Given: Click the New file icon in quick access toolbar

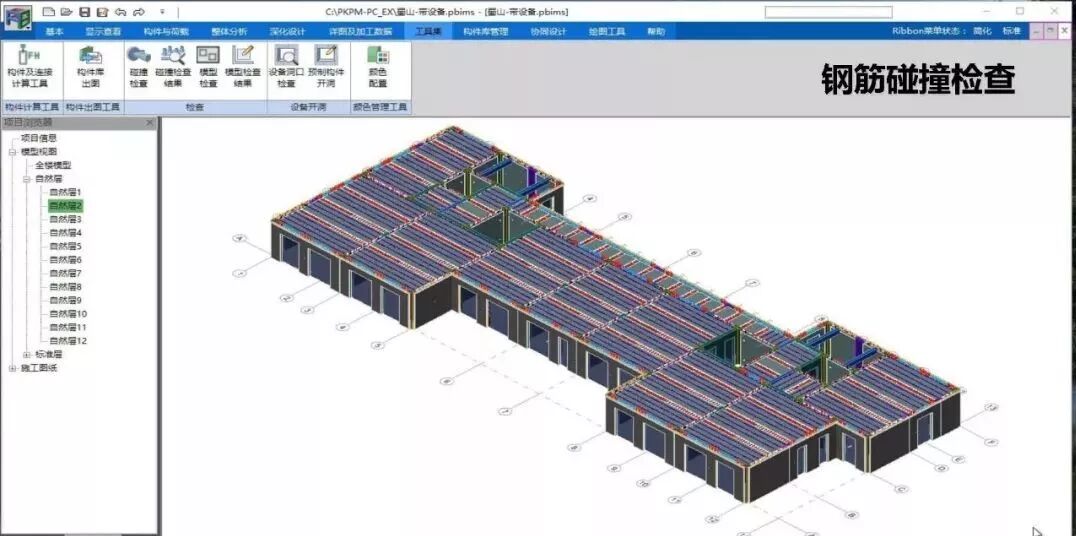Looking at the screenshot, I should pyautogui.click(x=48, y=12).
